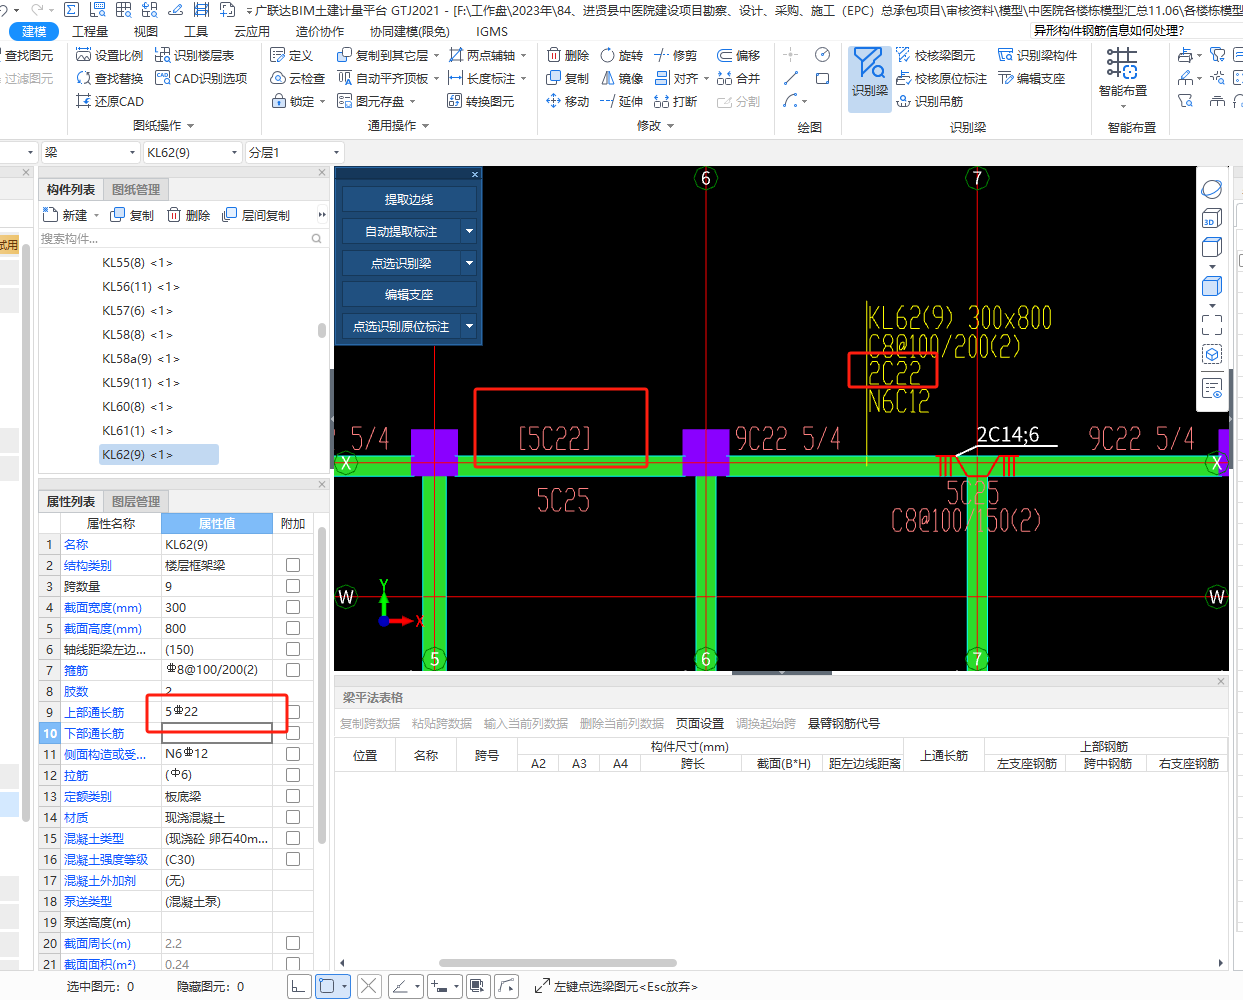
Task: Click the display settings eye-list icon
Action: [1212, 388]
